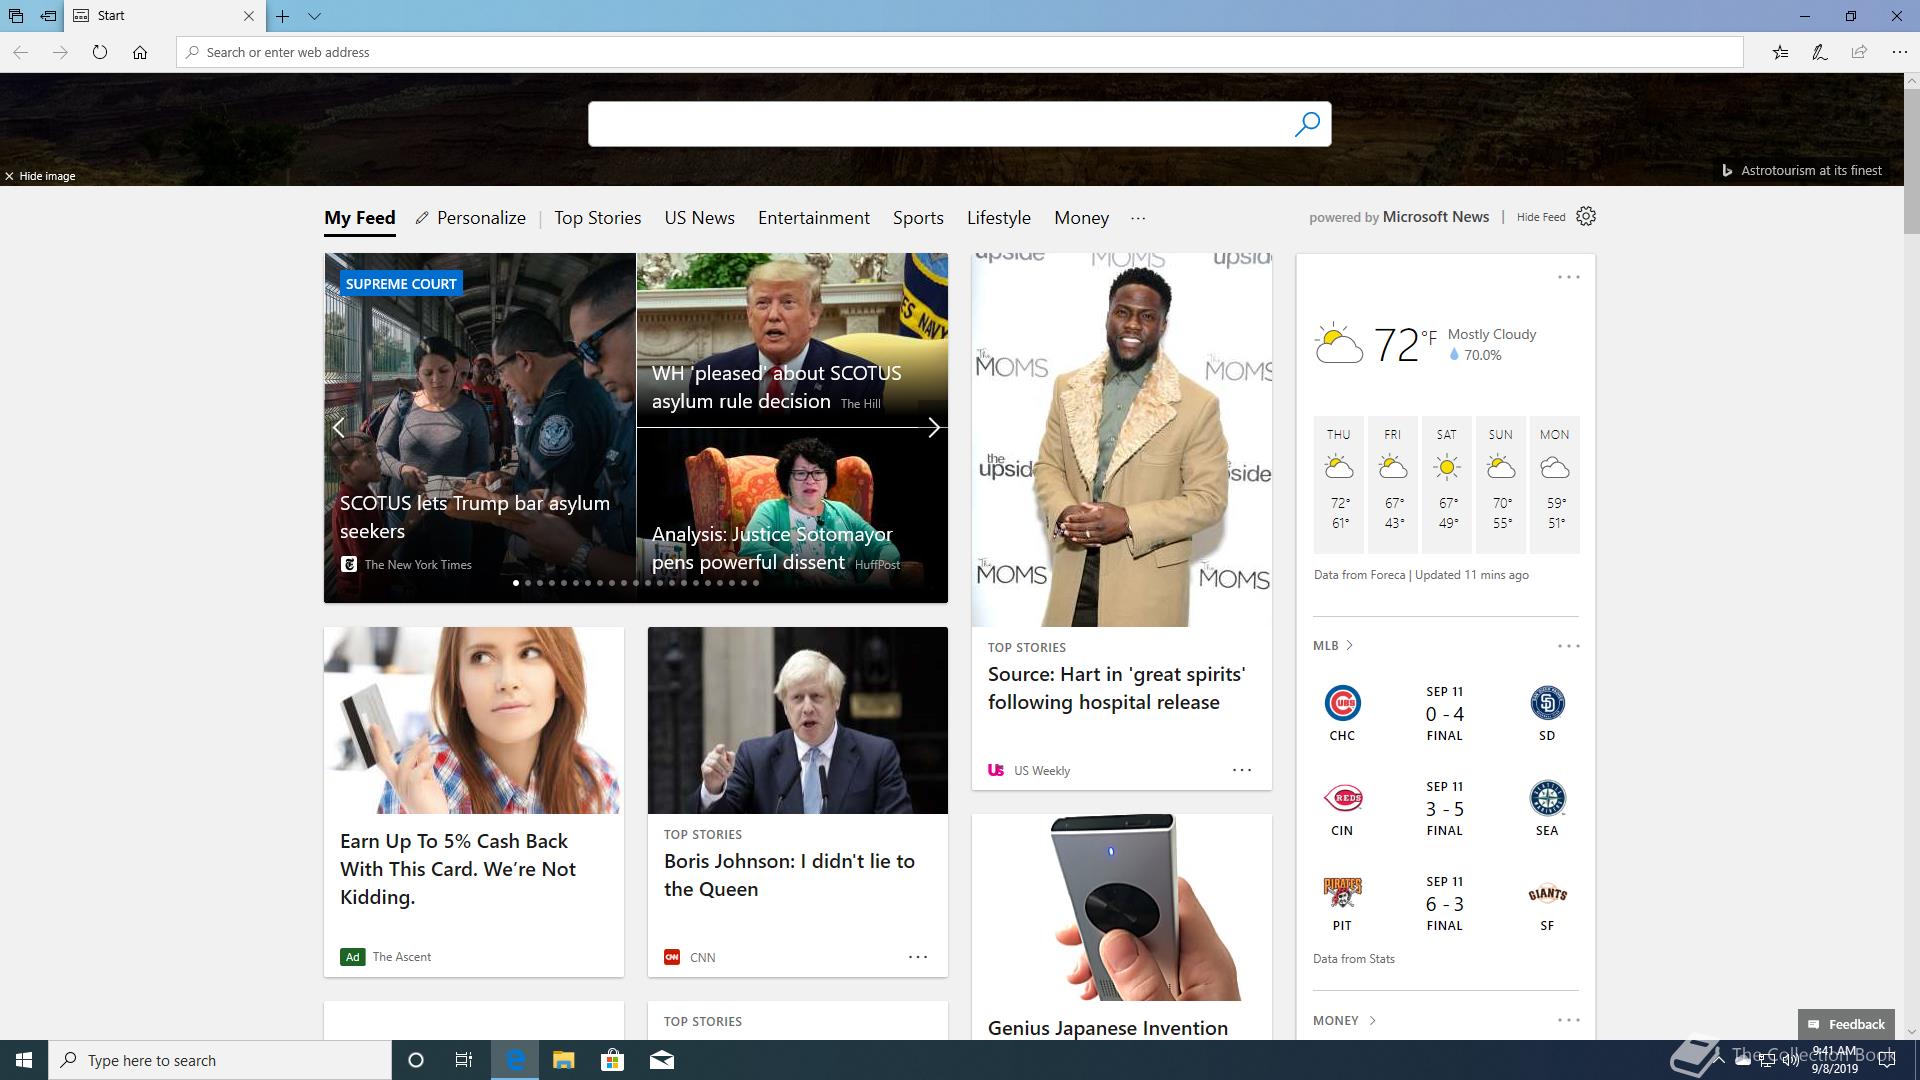Click the back navigation arrow
Image resolution: width=1920 pixels, height=1080 pixels.
(20, 52)
